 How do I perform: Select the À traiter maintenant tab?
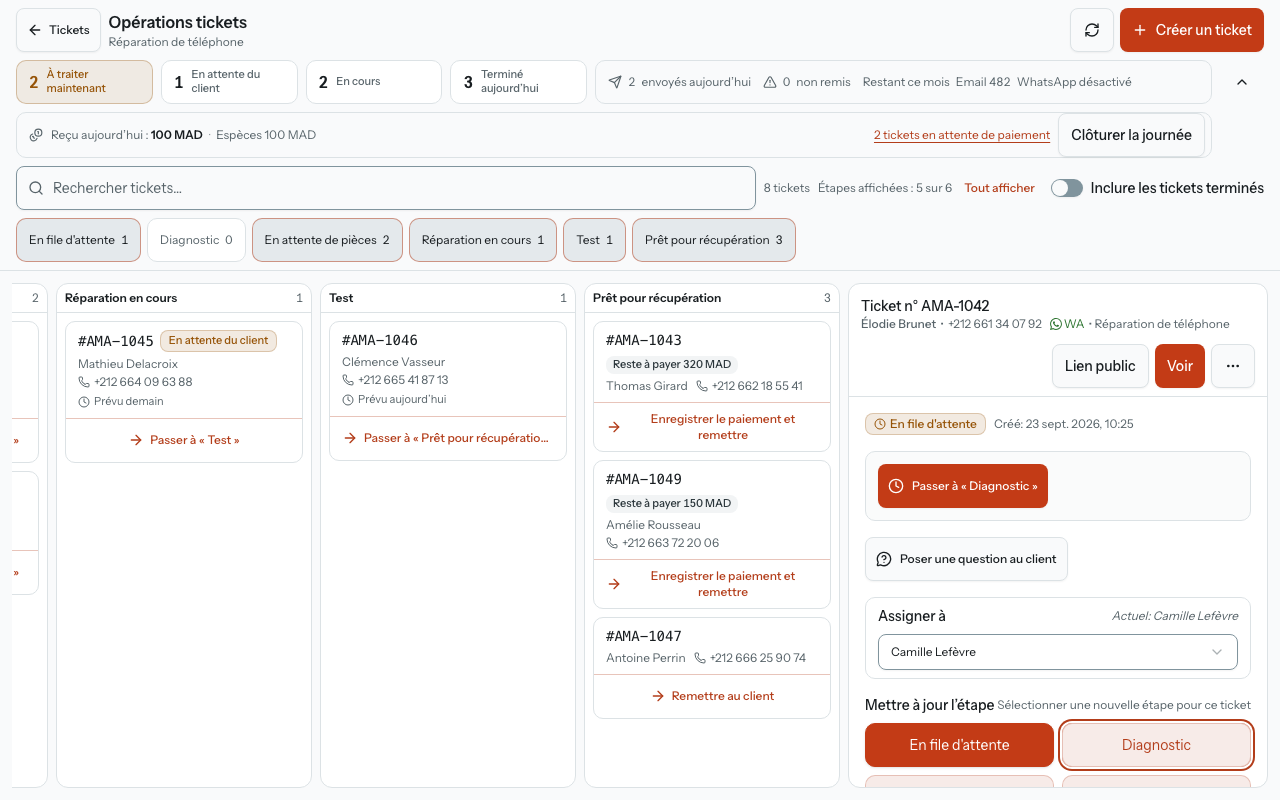pos(85,82)
